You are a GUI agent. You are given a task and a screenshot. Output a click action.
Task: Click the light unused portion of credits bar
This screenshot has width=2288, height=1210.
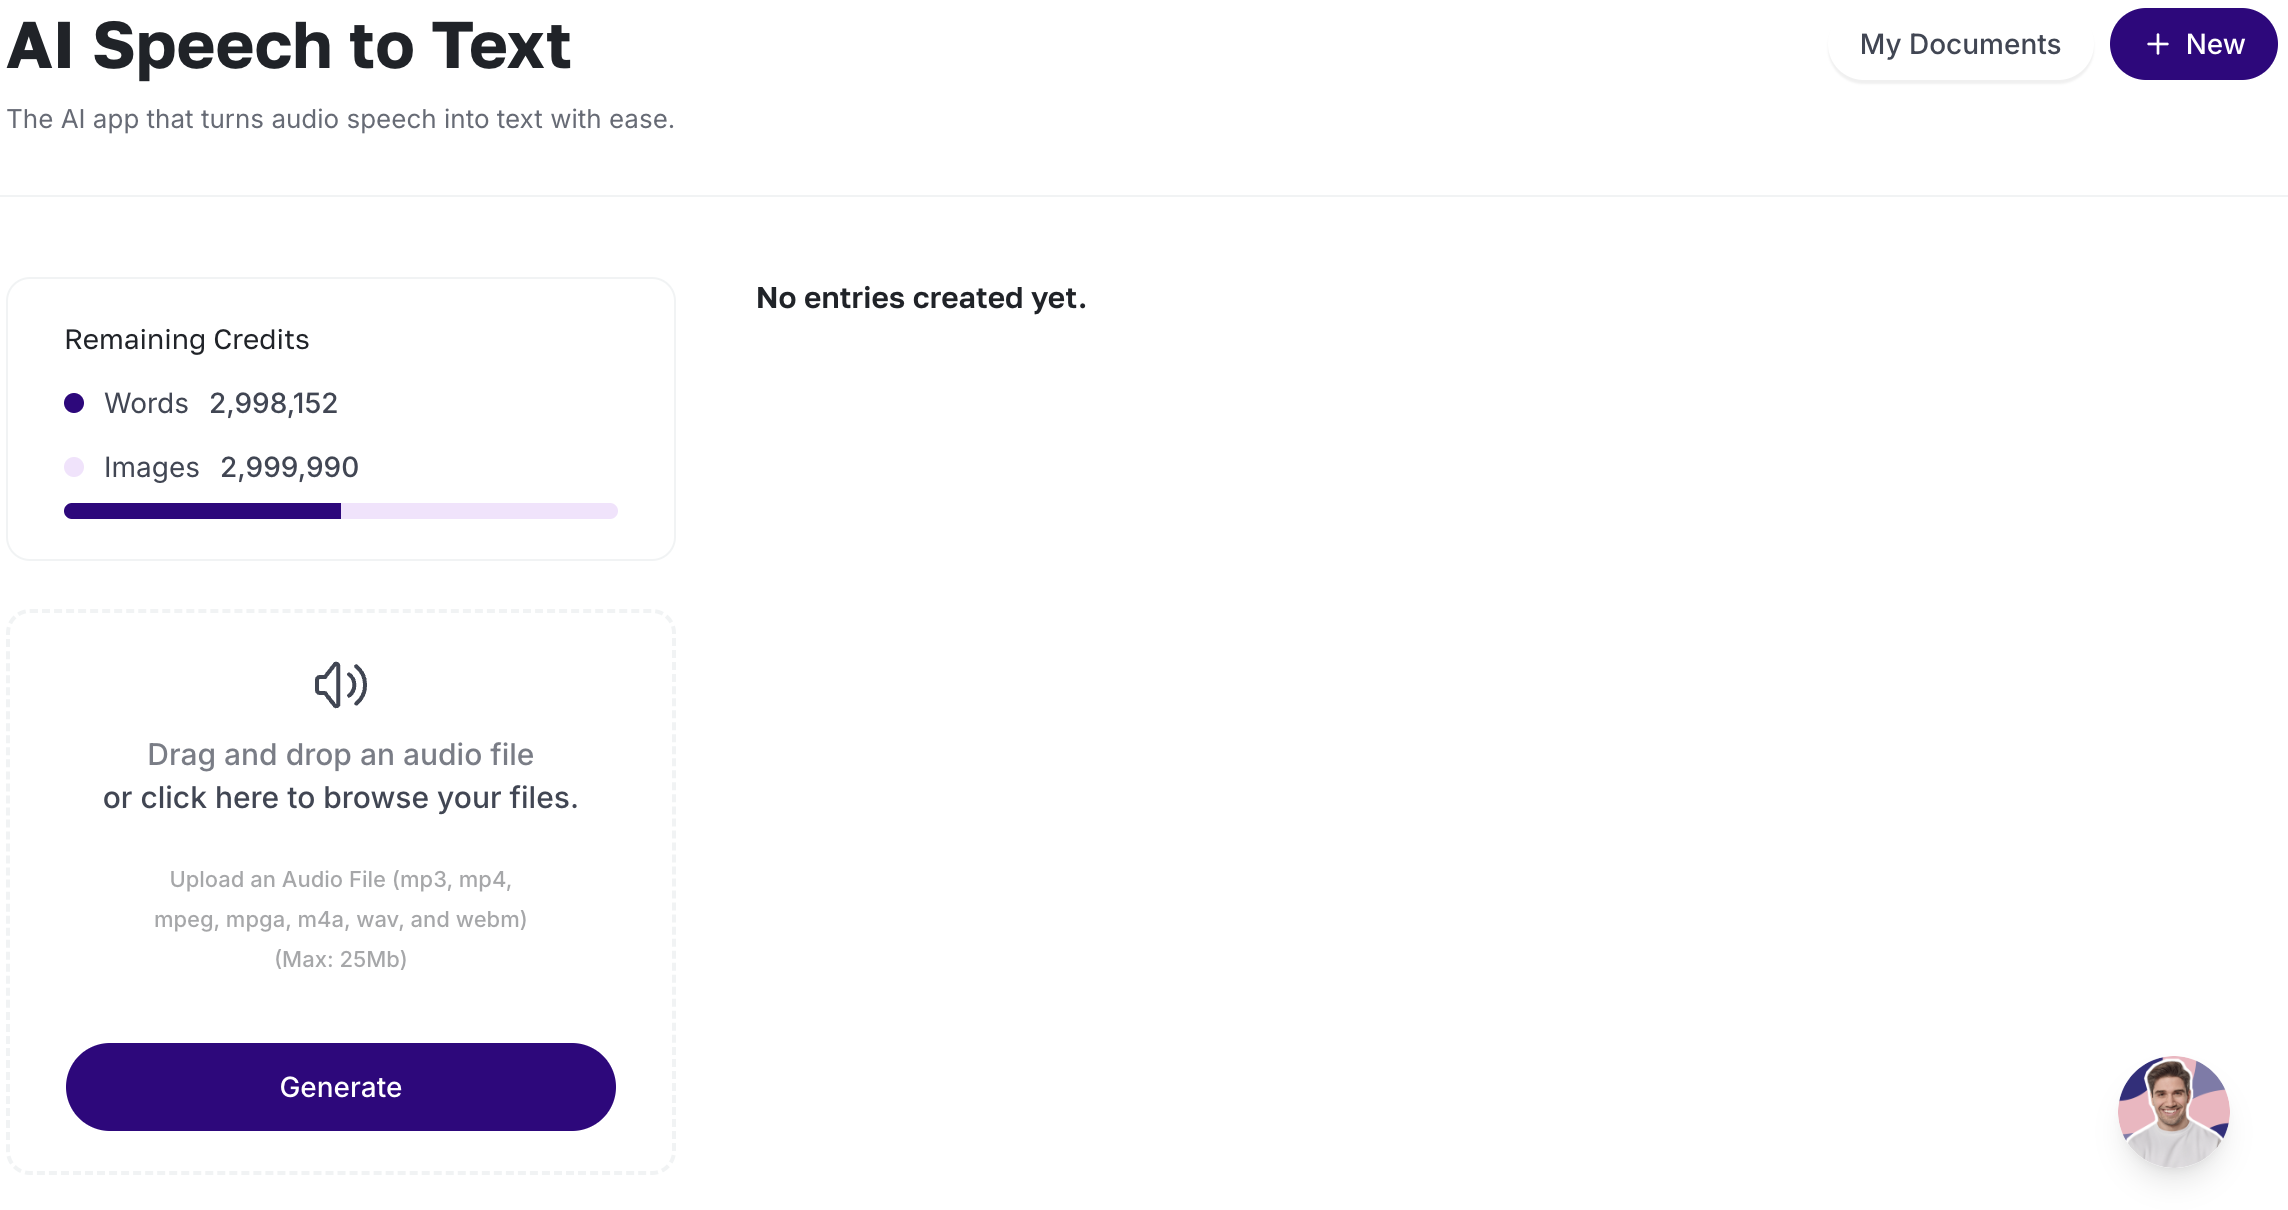click(x=479, y=511)
